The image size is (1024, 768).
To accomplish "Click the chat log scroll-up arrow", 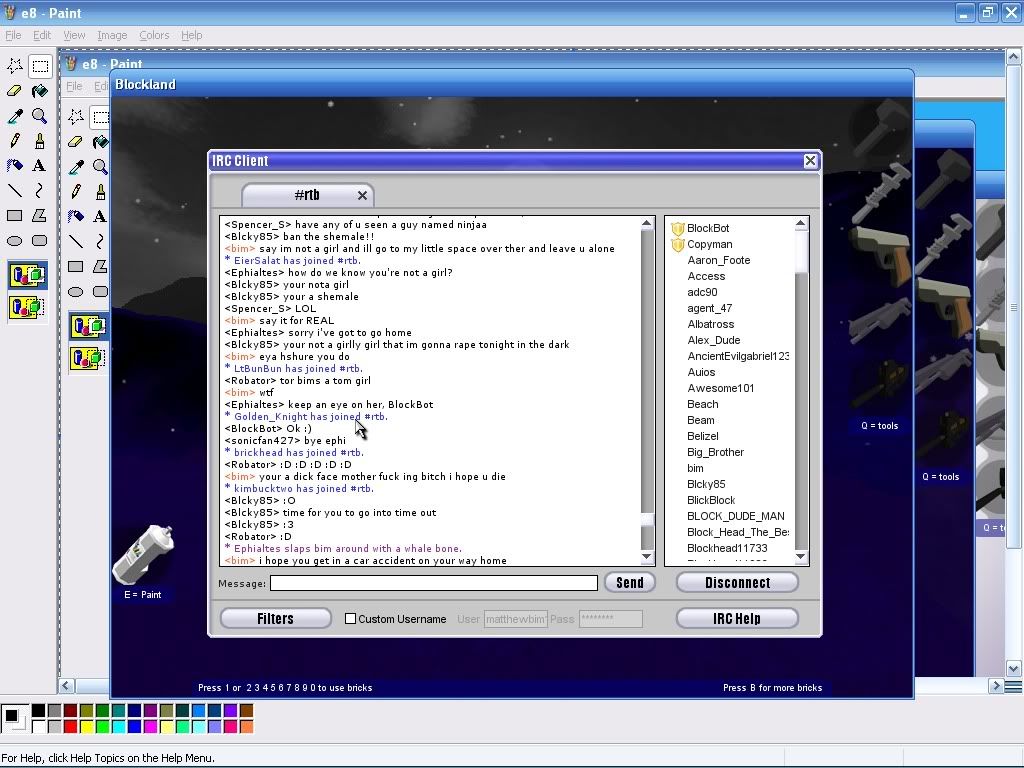I will click(647, 223).
